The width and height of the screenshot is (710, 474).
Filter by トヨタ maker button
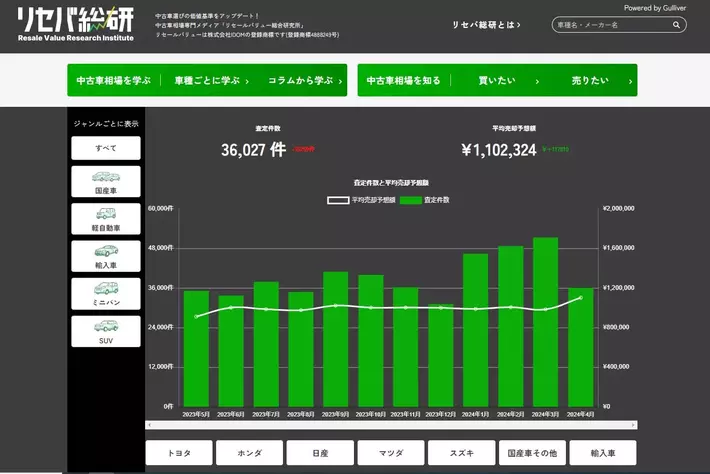(179, 453)
